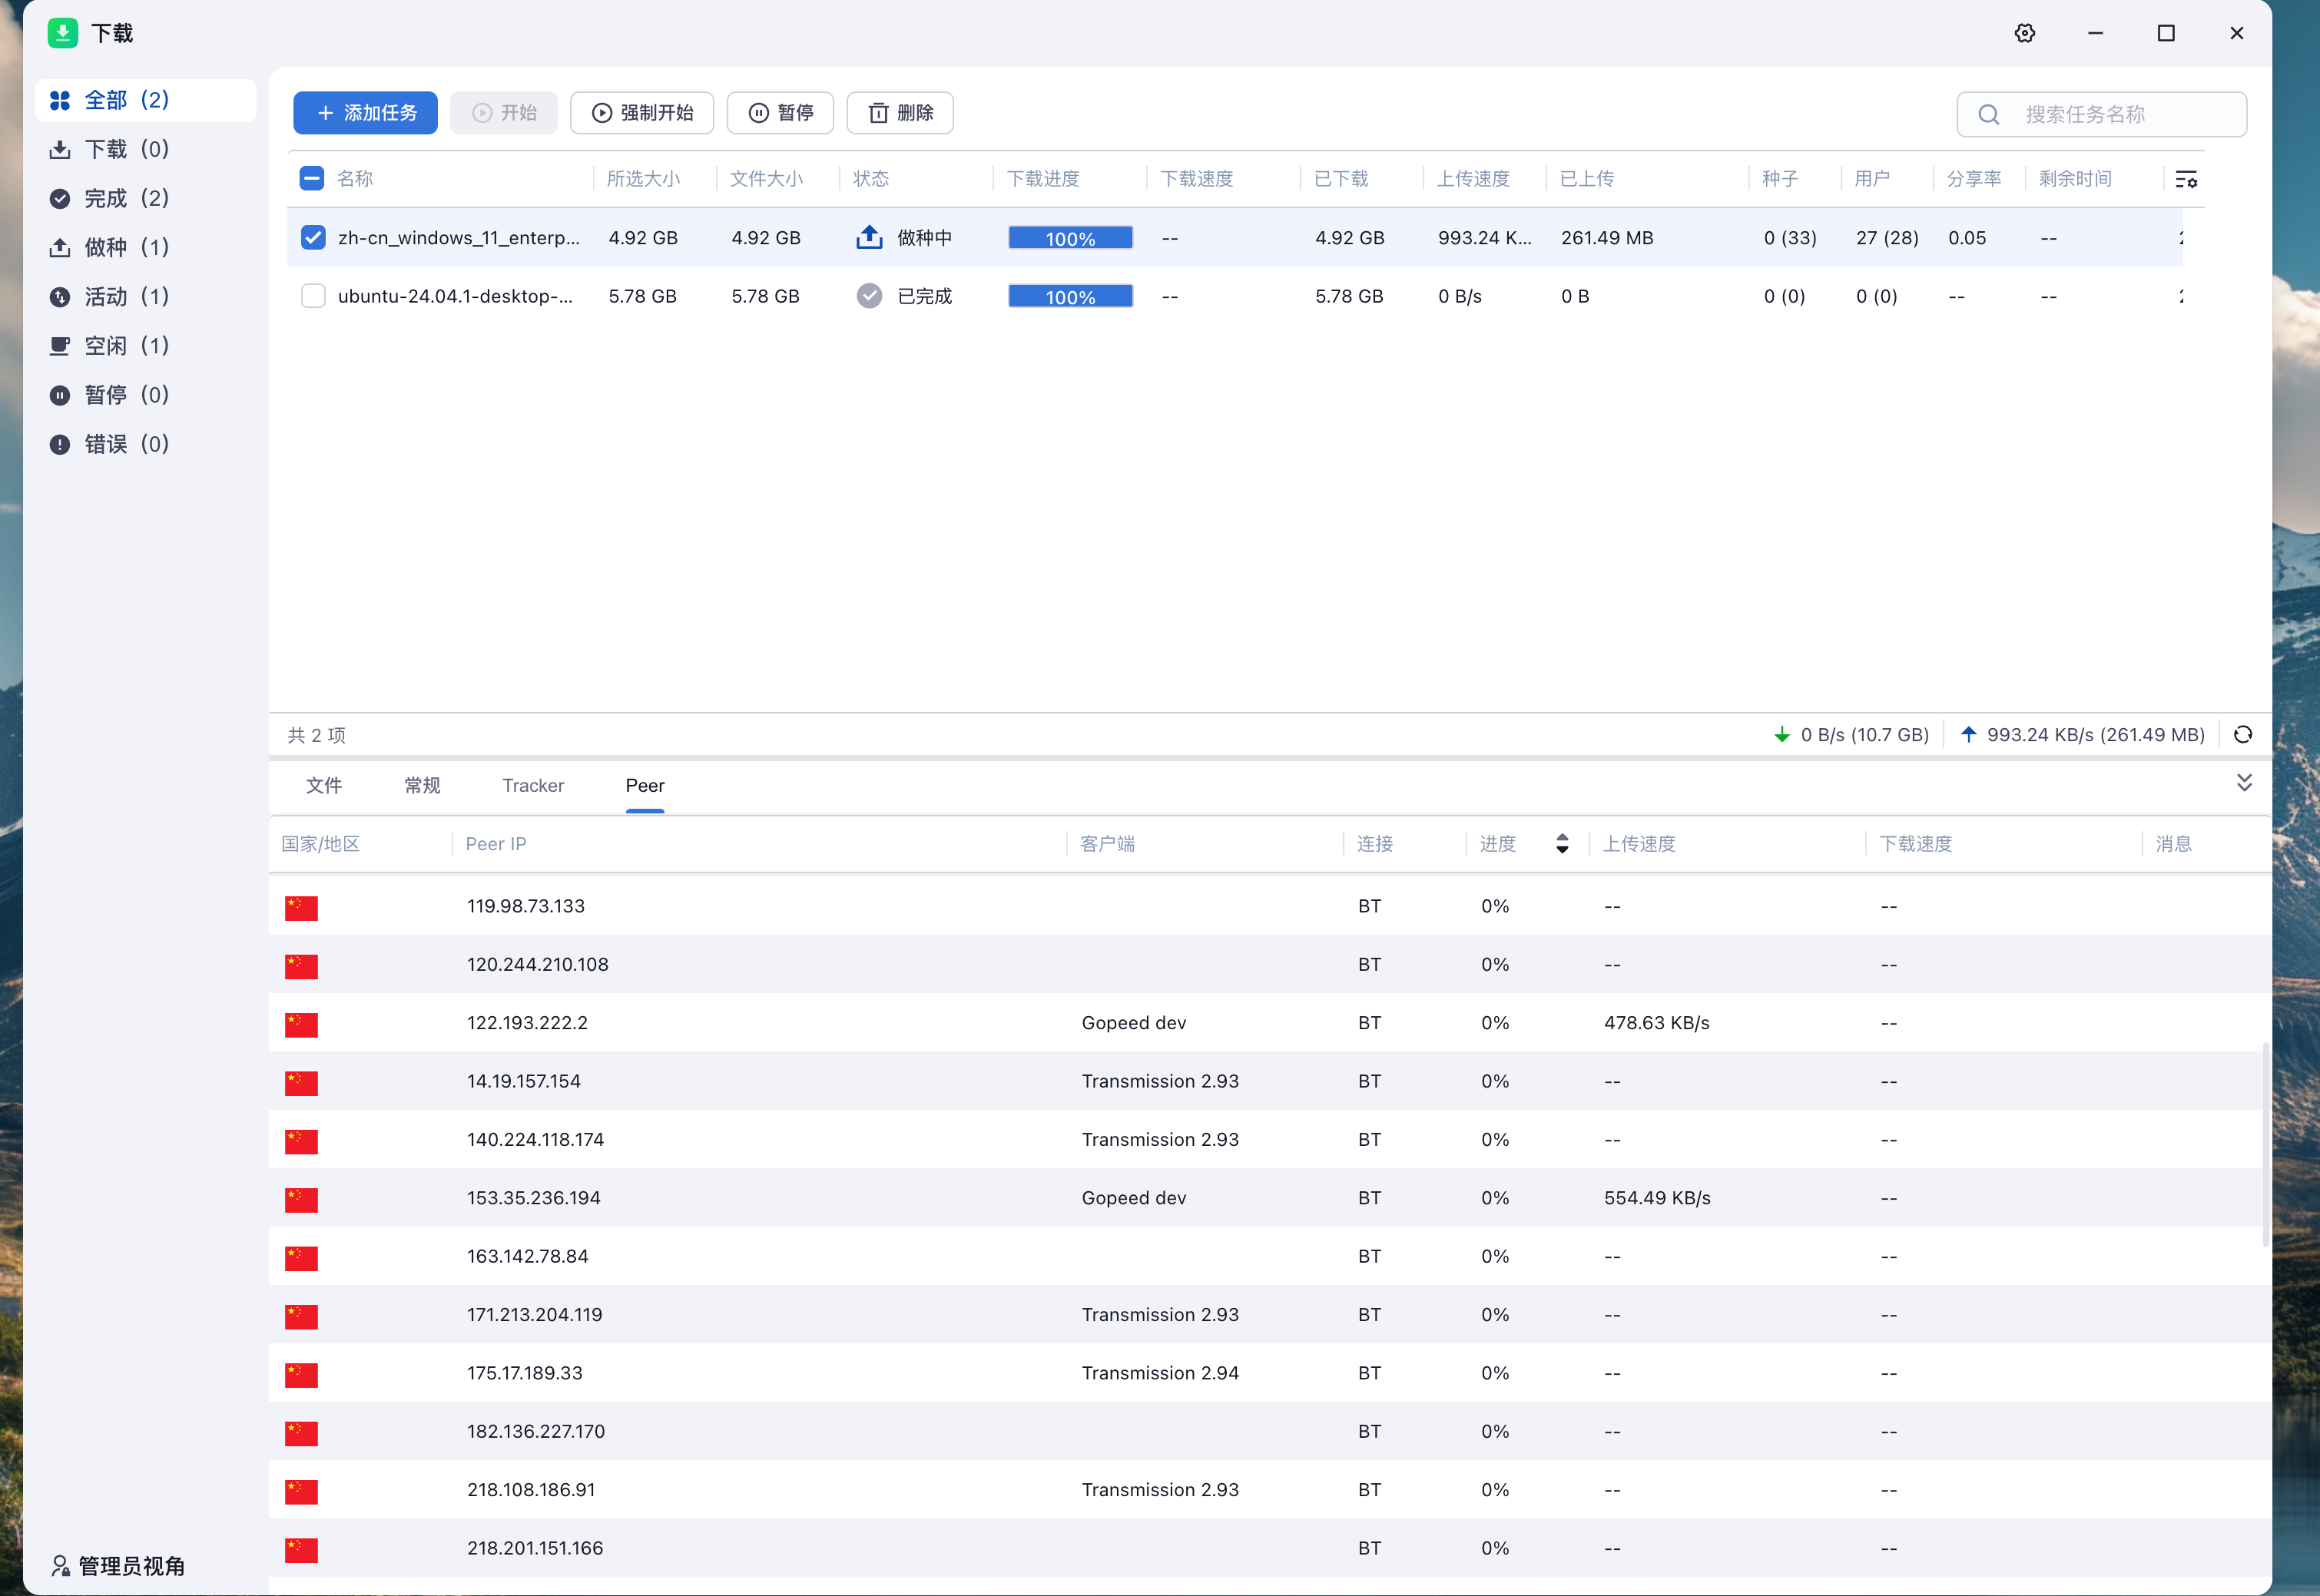
Task: Select the Peer tab
Action: tap(645, 785)
